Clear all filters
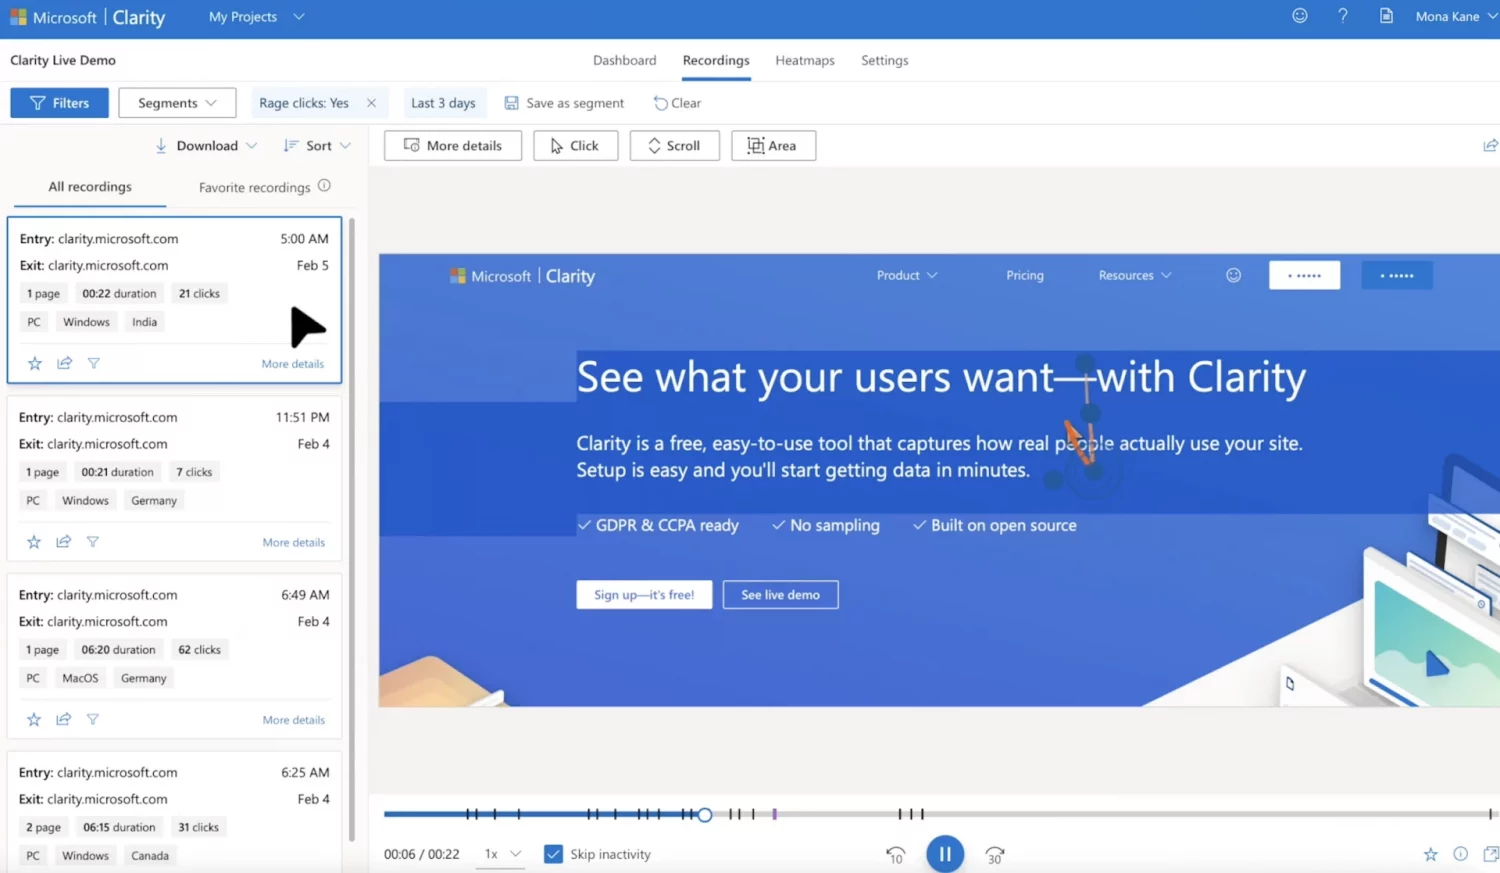Viewport: 1500px width, 873px height. point(677,103)
